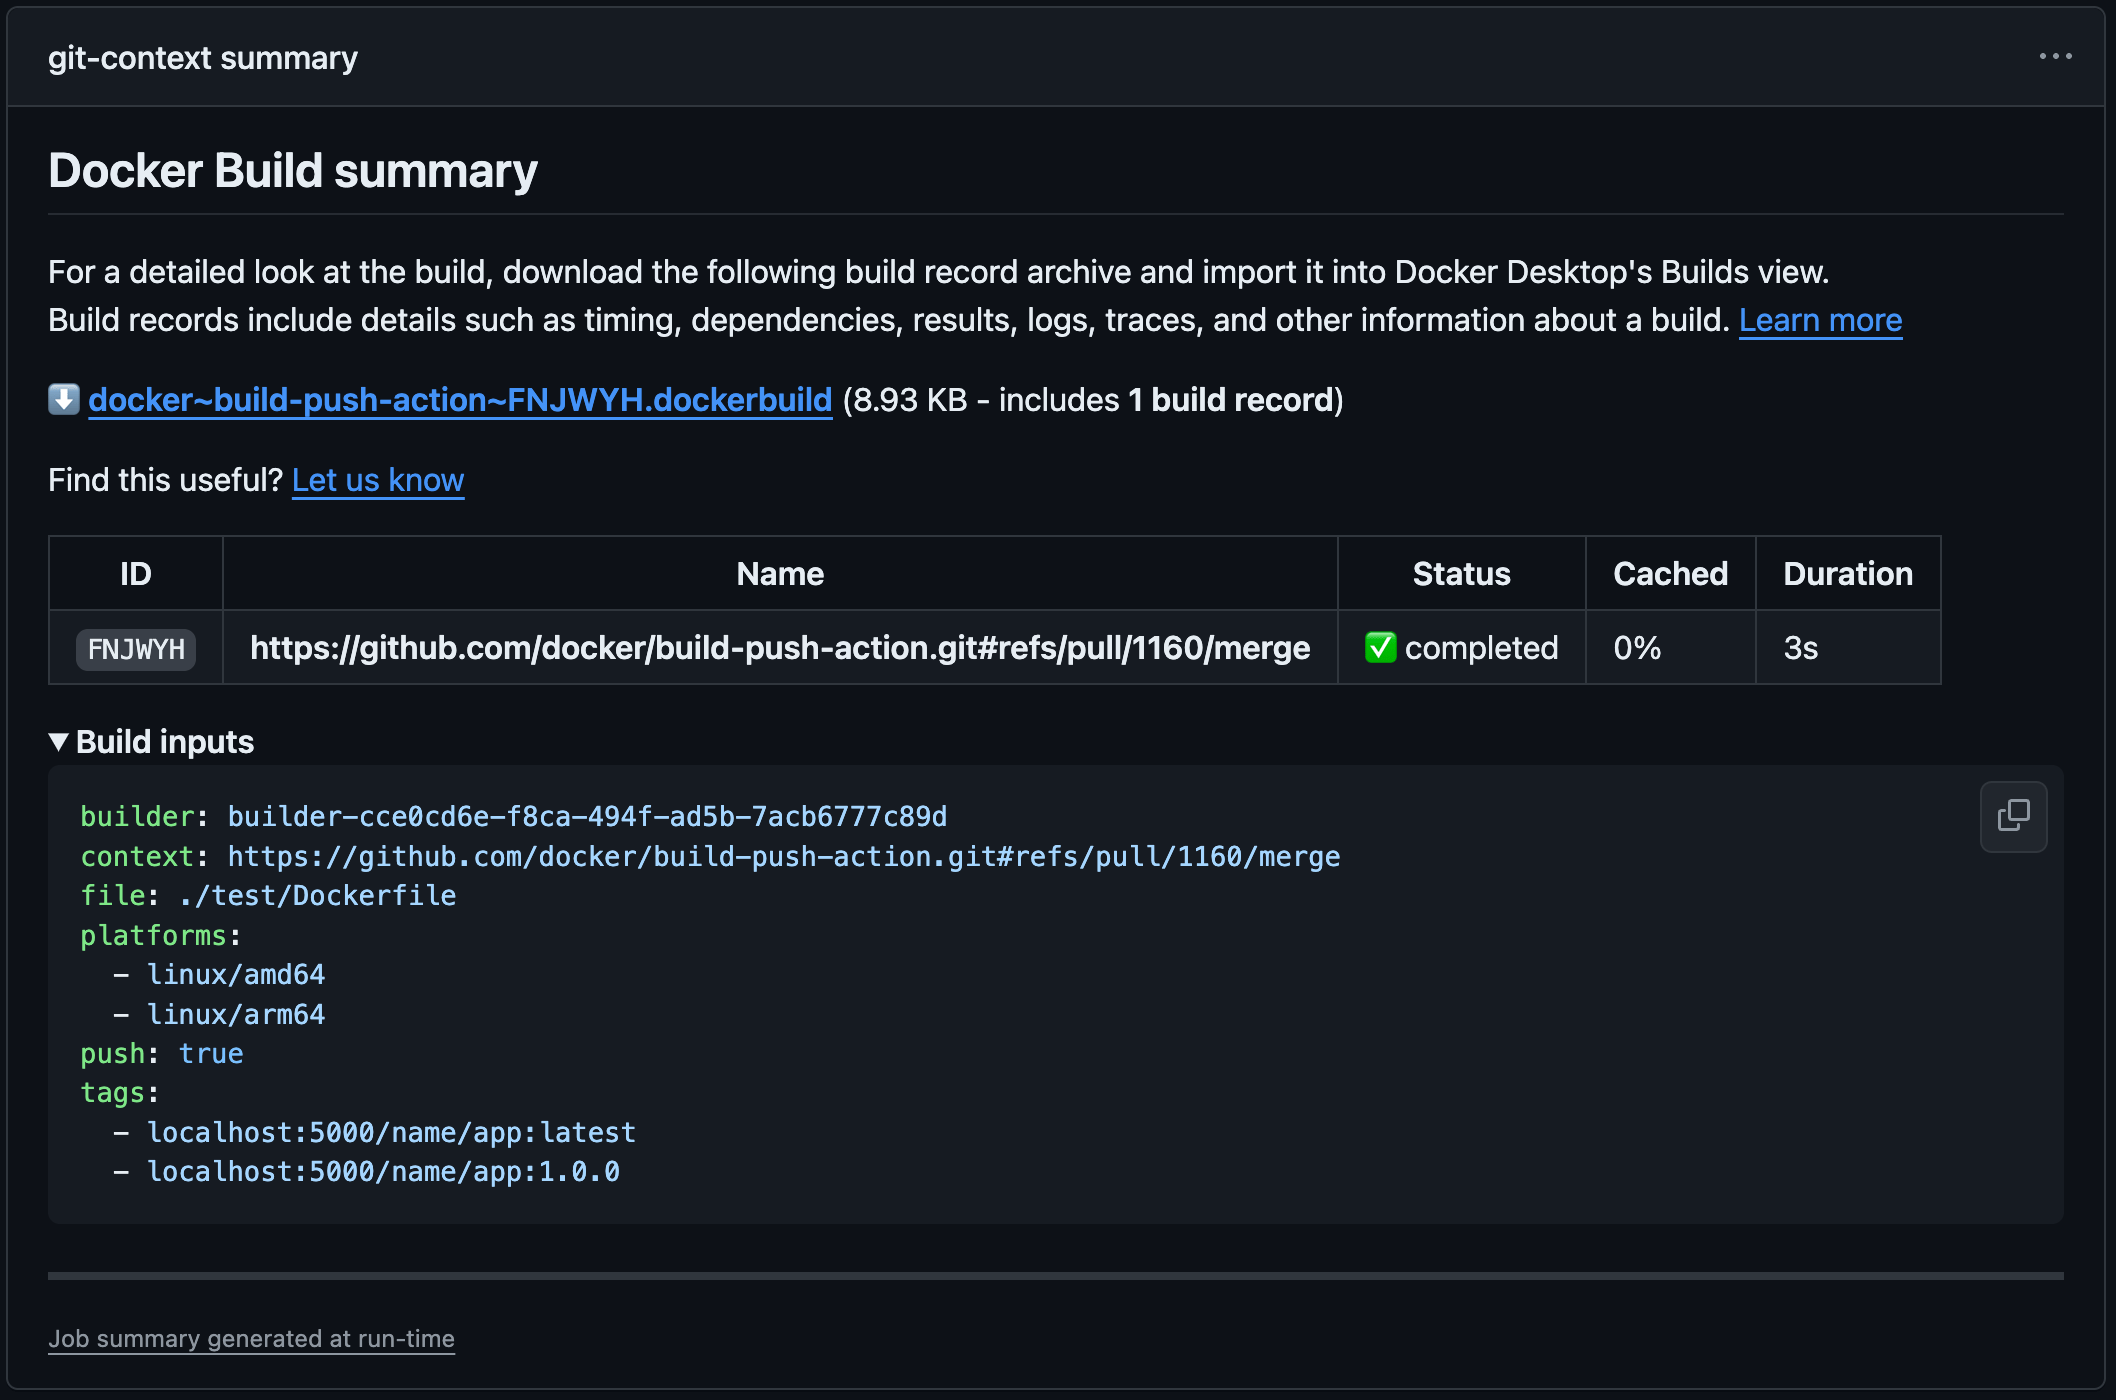Click the Learn more link
2116x1400 pixels.
pyautogui.click(x=1821, y=320)
